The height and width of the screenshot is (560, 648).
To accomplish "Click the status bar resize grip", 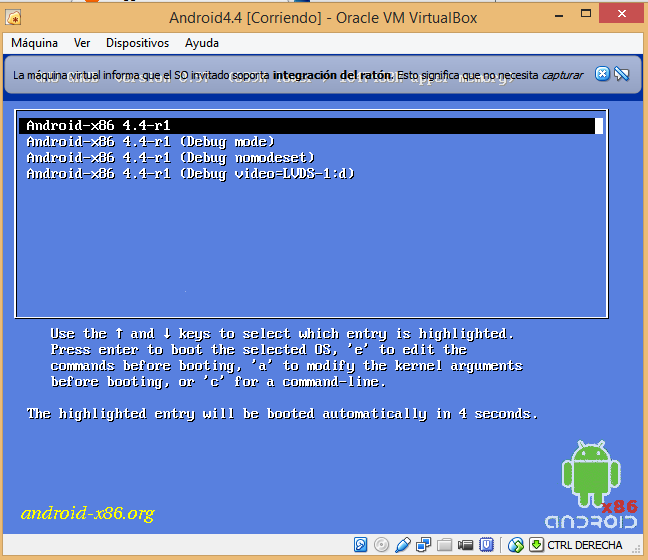I will point(636,548).
